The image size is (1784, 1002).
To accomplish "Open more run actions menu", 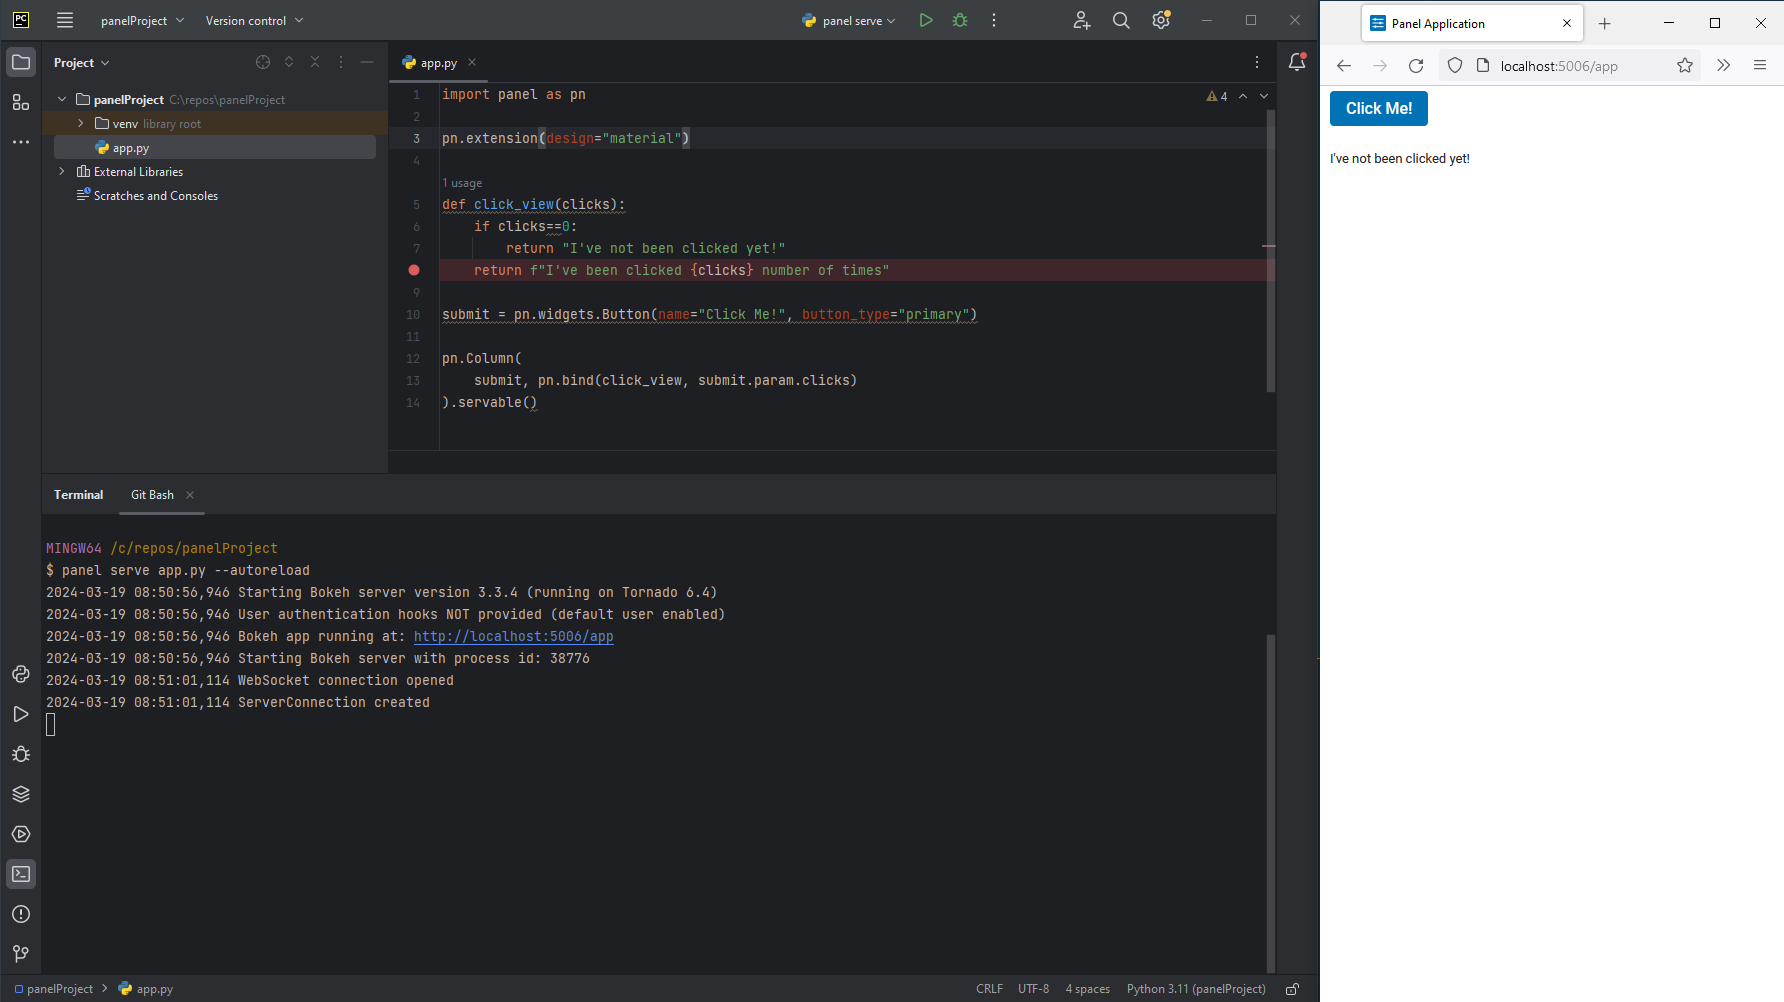I will (994, 20).
